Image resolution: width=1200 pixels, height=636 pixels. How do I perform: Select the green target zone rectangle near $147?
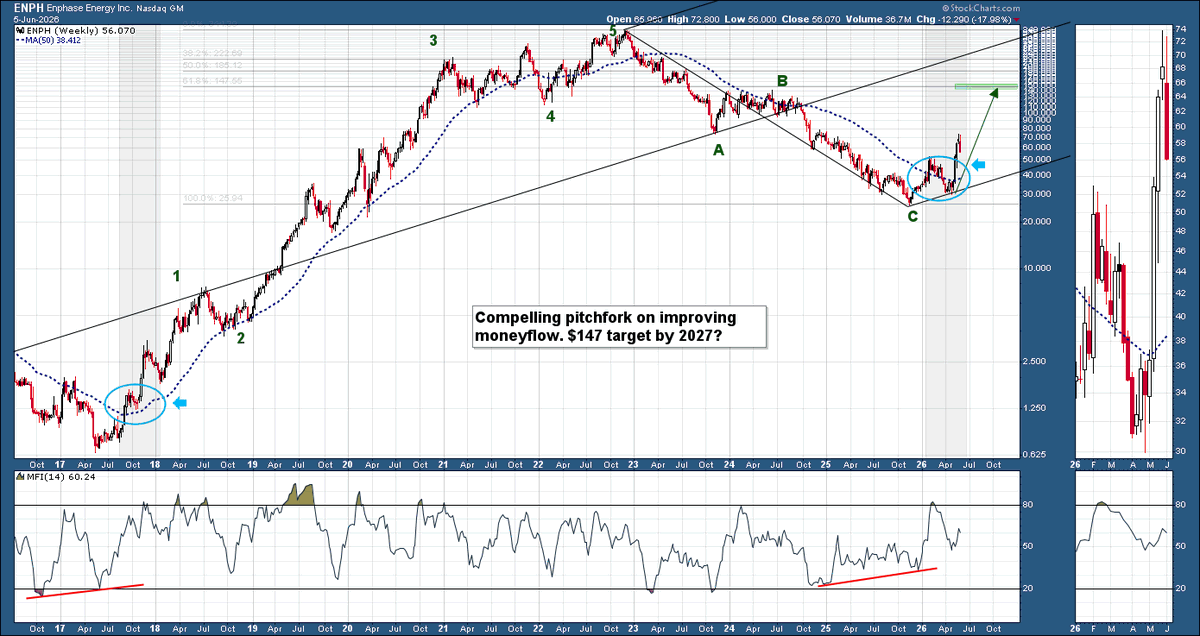[x=986, y=86]
